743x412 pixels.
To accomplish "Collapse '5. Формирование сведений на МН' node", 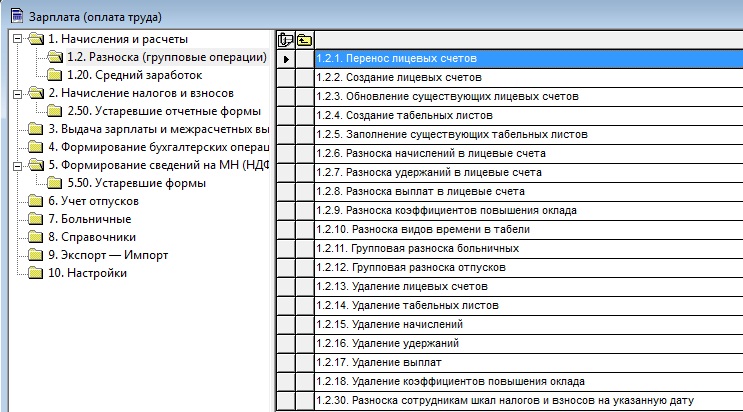I will (x=20, y=165).
